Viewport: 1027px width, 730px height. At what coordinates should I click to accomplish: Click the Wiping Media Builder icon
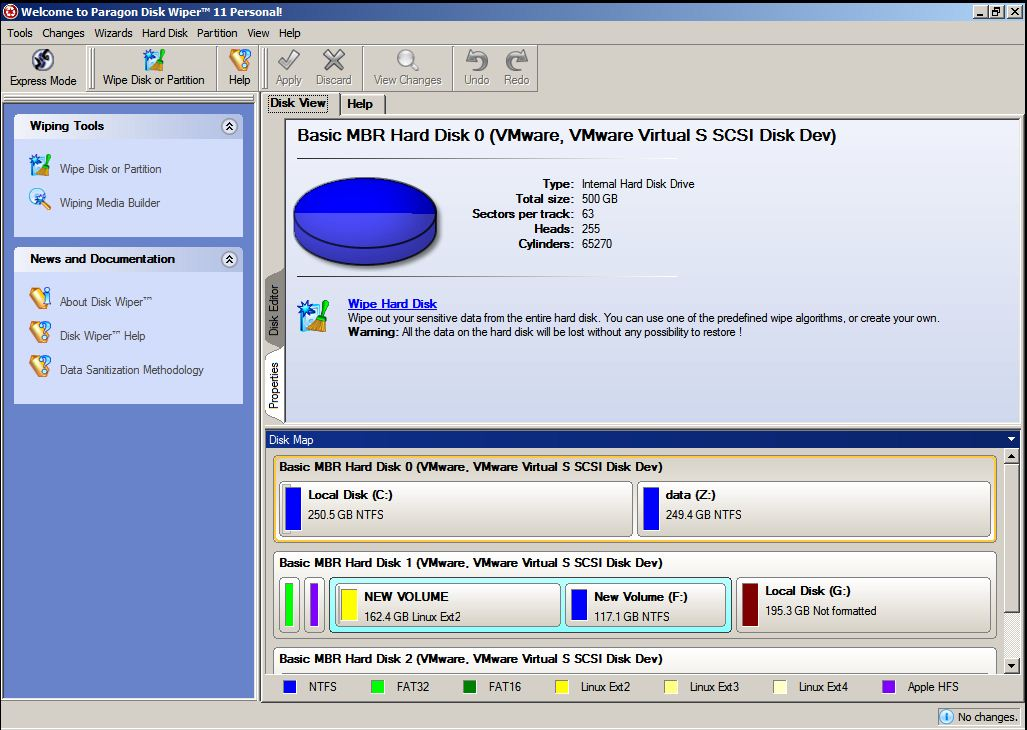pos(40,200)
